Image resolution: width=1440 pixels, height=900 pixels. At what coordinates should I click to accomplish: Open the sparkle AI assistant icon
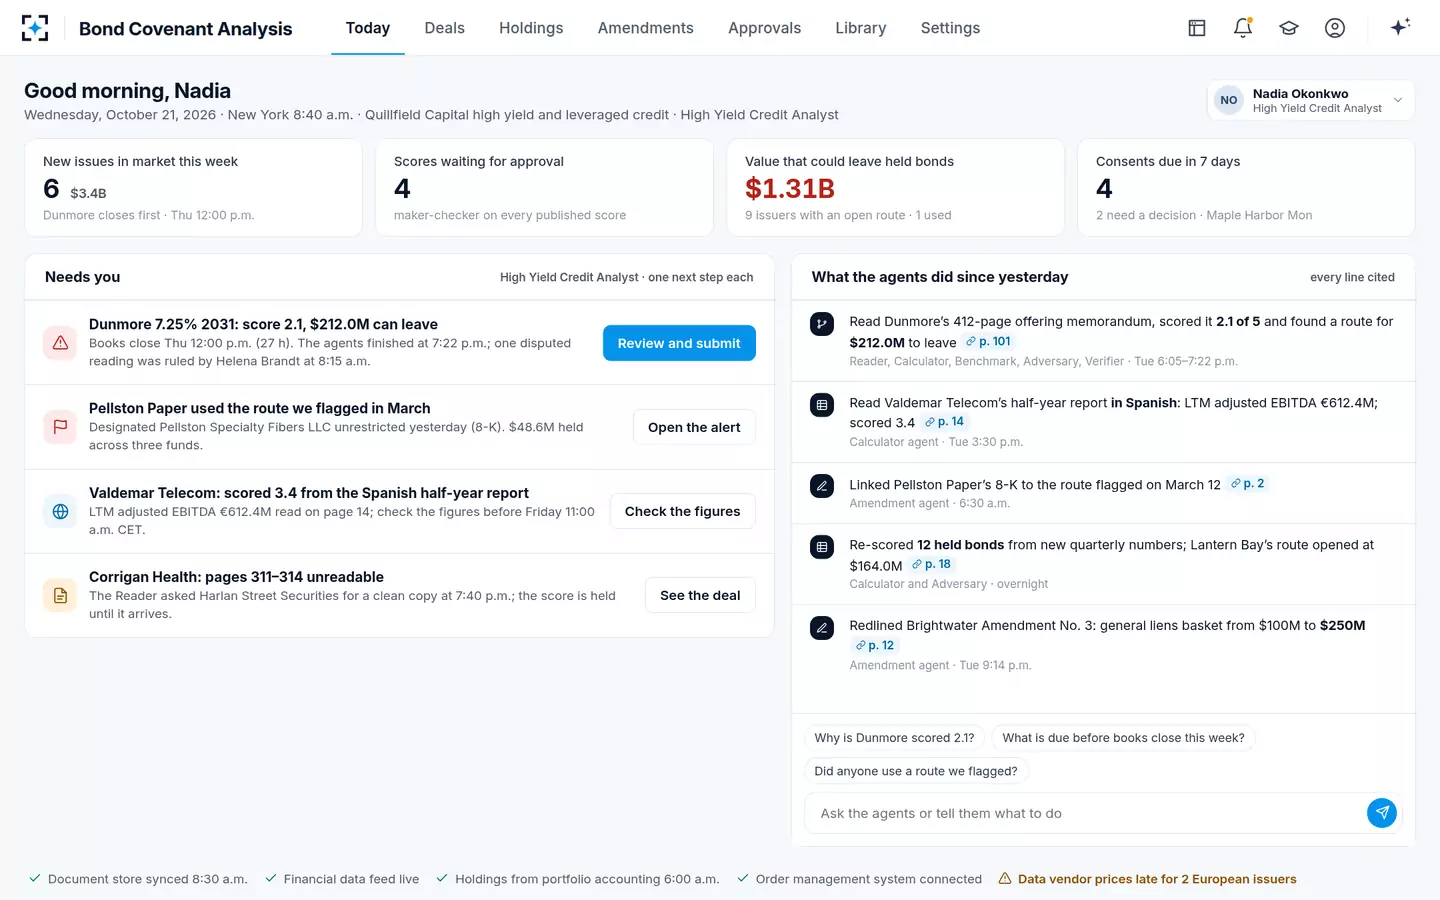[1400, 27]
